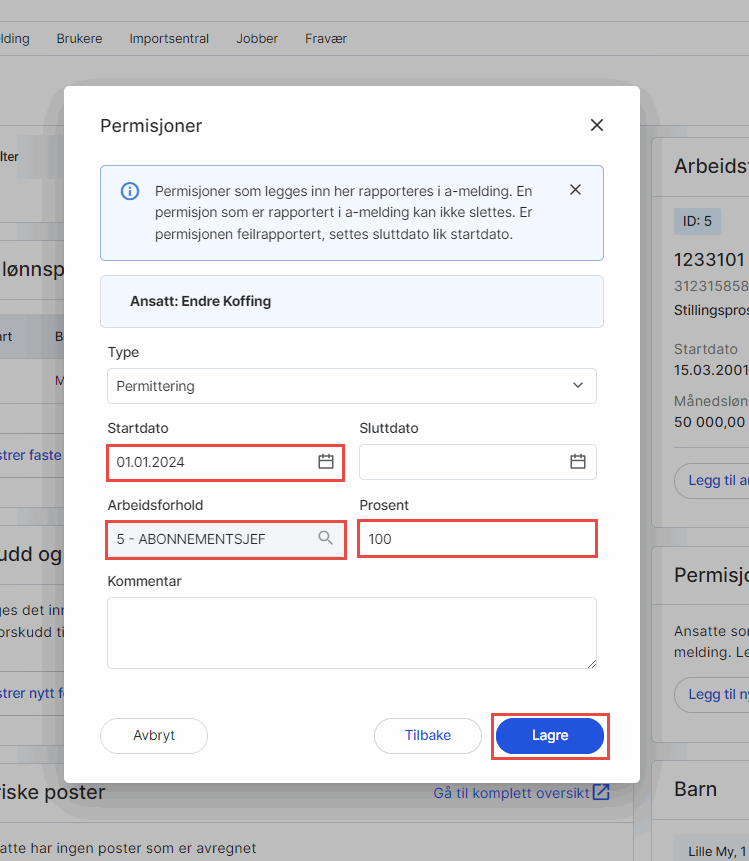
Task: Cancel with the Avbryt button
Action: pos(154,735)
